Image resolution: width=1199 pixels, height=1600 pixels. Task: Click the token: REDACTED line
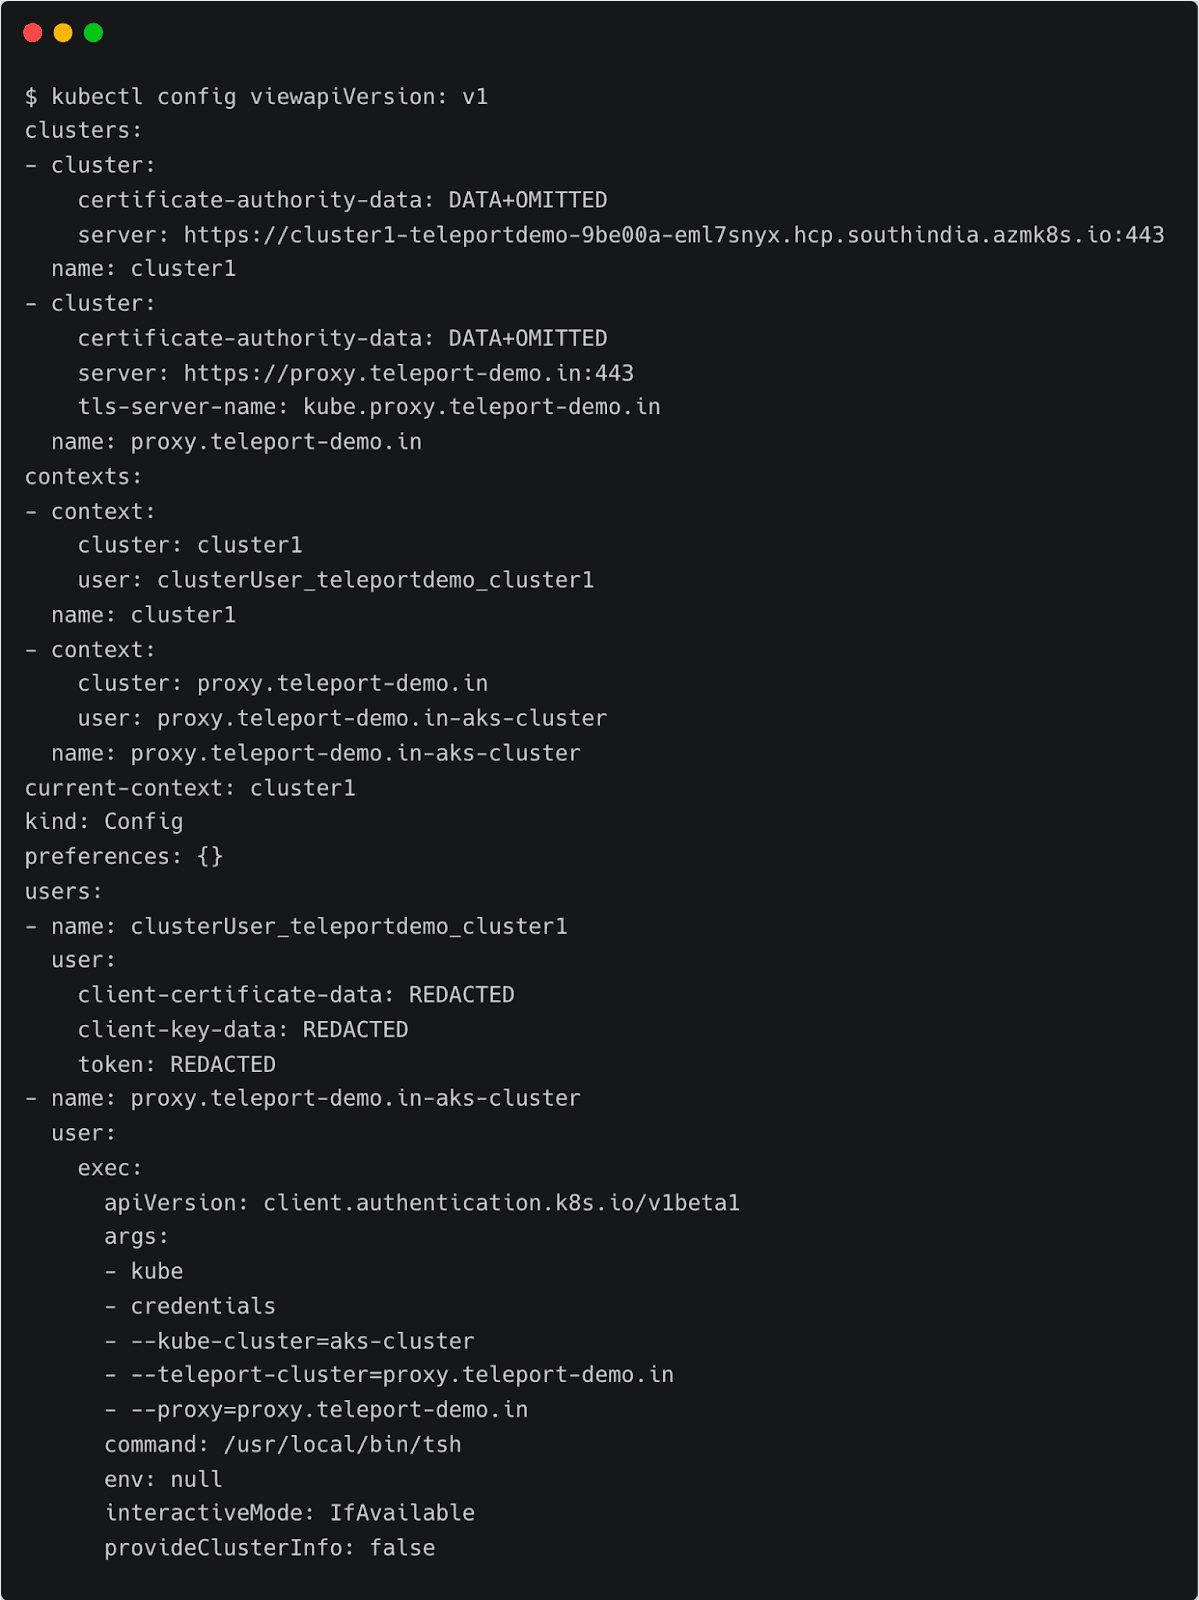point(177,1064)
